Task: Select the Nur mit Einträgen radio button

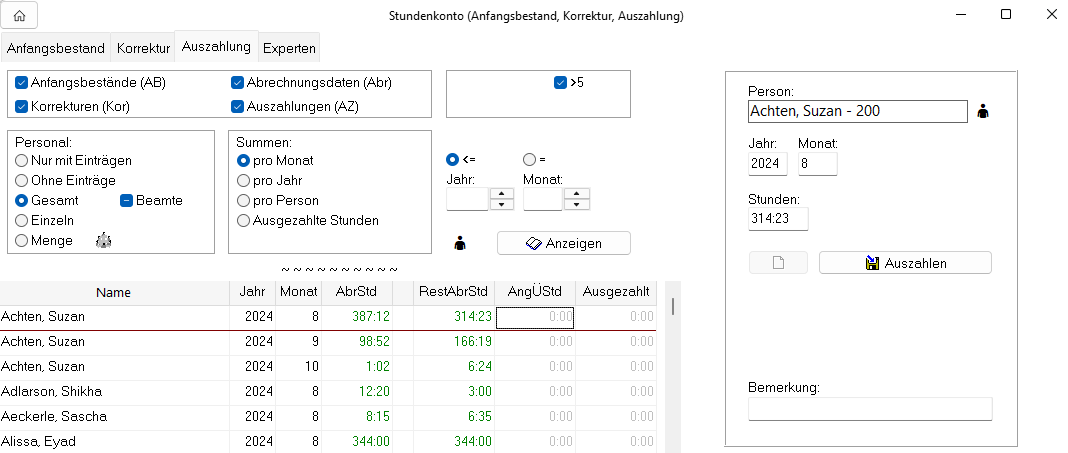Action: (22, 160)
